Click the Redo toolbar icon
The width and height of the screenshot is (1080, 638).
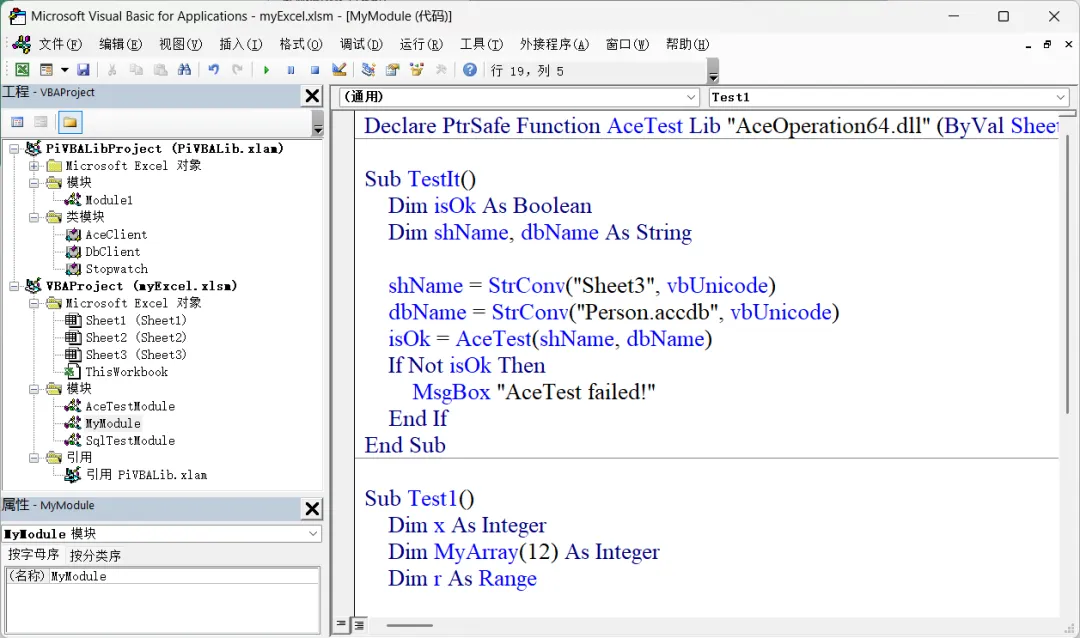click(x=238, y=70)
